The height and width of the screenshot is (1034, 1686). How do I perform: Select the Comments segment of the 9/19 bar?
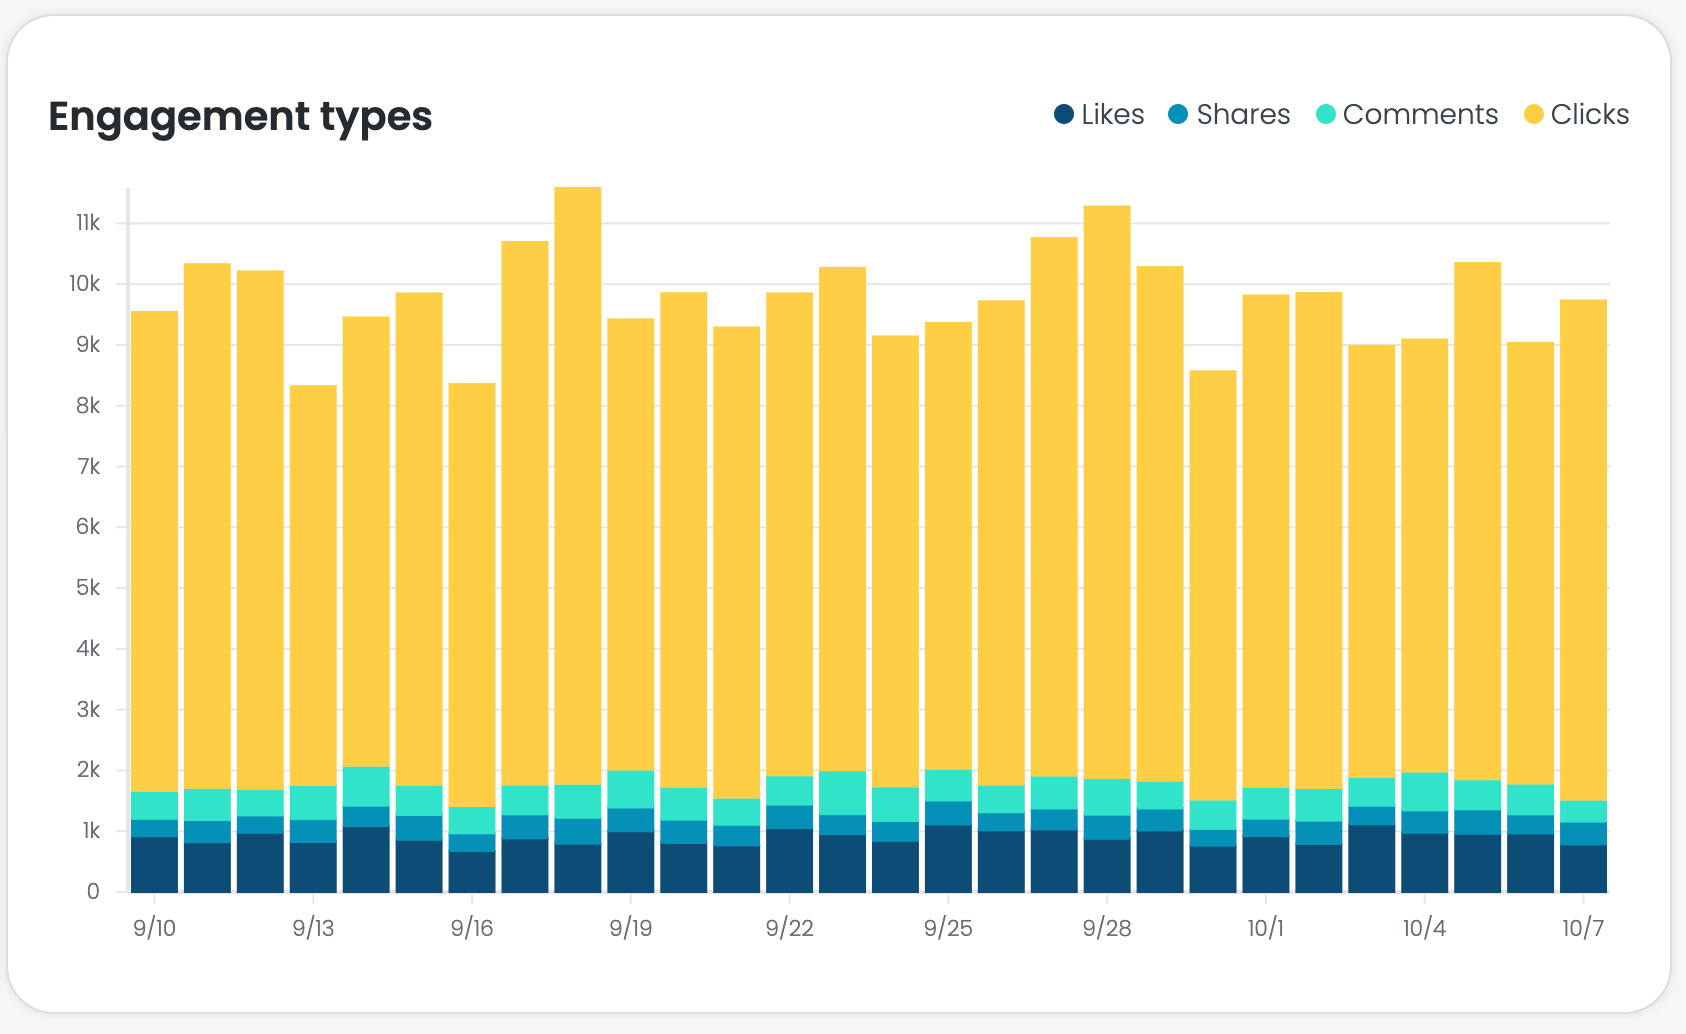tap(631, 789)
